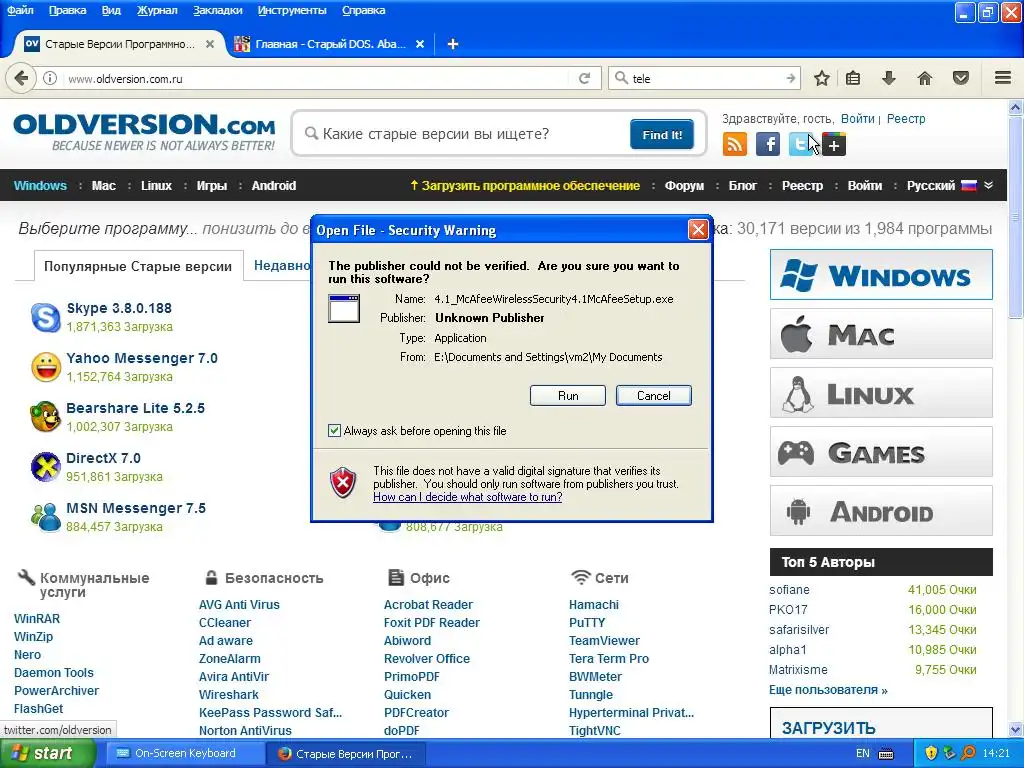Click the Windows platform banner button
The image size is (1024, 768).
881,274
